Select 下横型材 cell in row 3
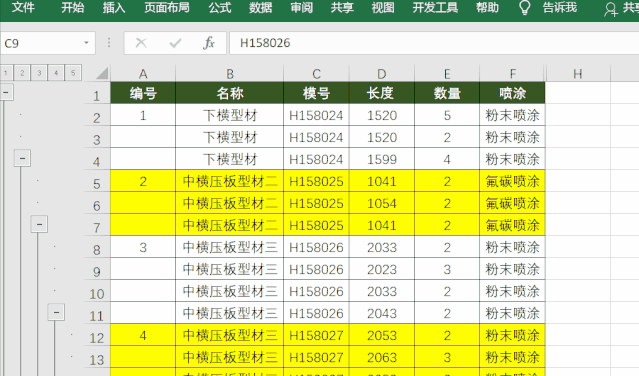 230,137
